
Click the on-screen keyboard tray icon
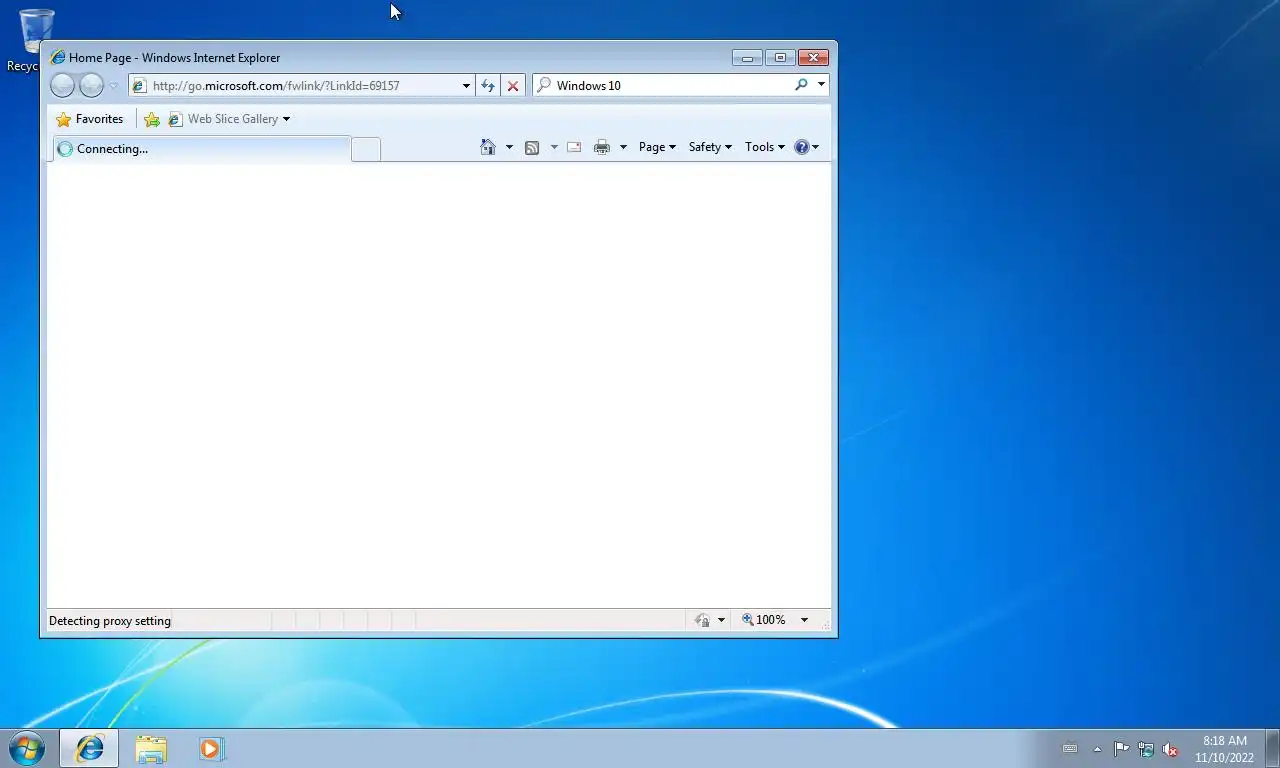point(1069,748)
